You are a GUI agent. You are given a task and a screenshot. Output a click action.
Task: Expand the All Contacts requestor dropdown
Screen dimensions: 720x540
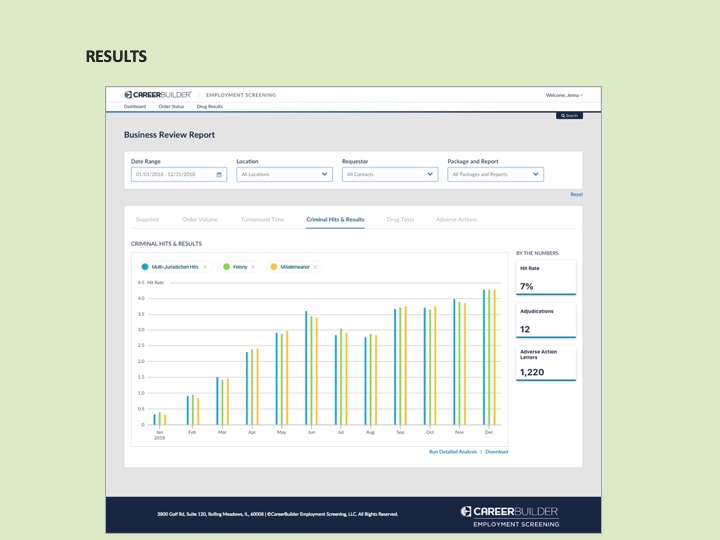click(x=390, y=174)
